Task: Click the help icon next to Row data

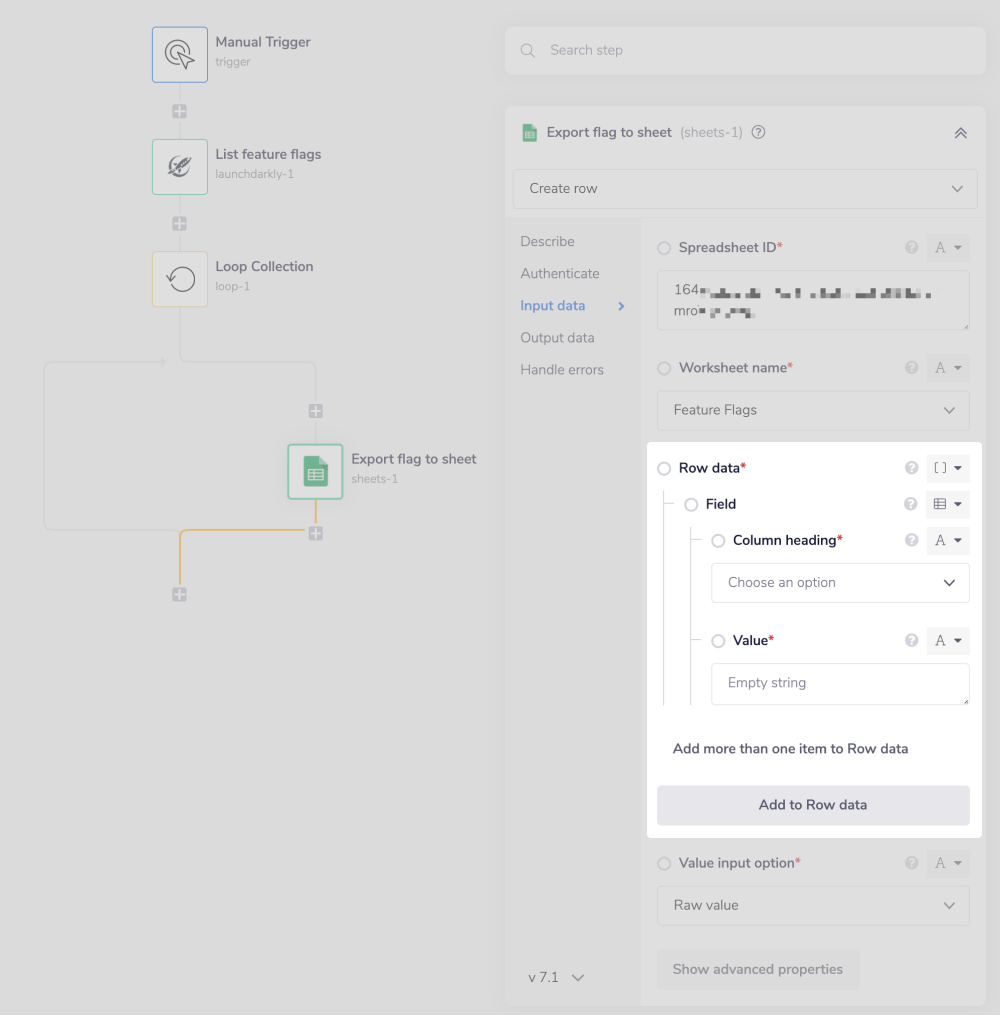Action: tap(911, 468)
